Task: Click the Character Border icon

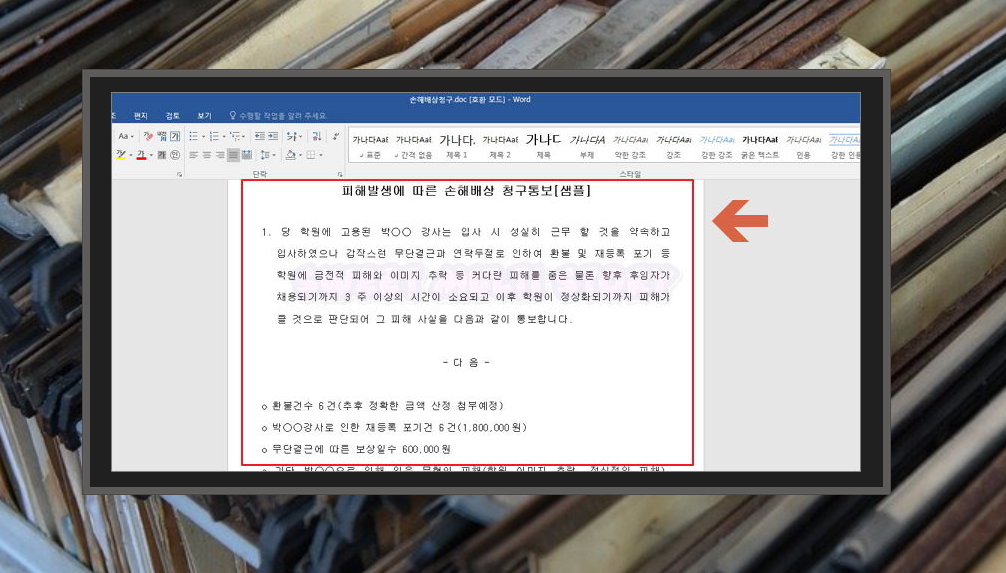Action: pyautogui.click(x=175, y=136)
